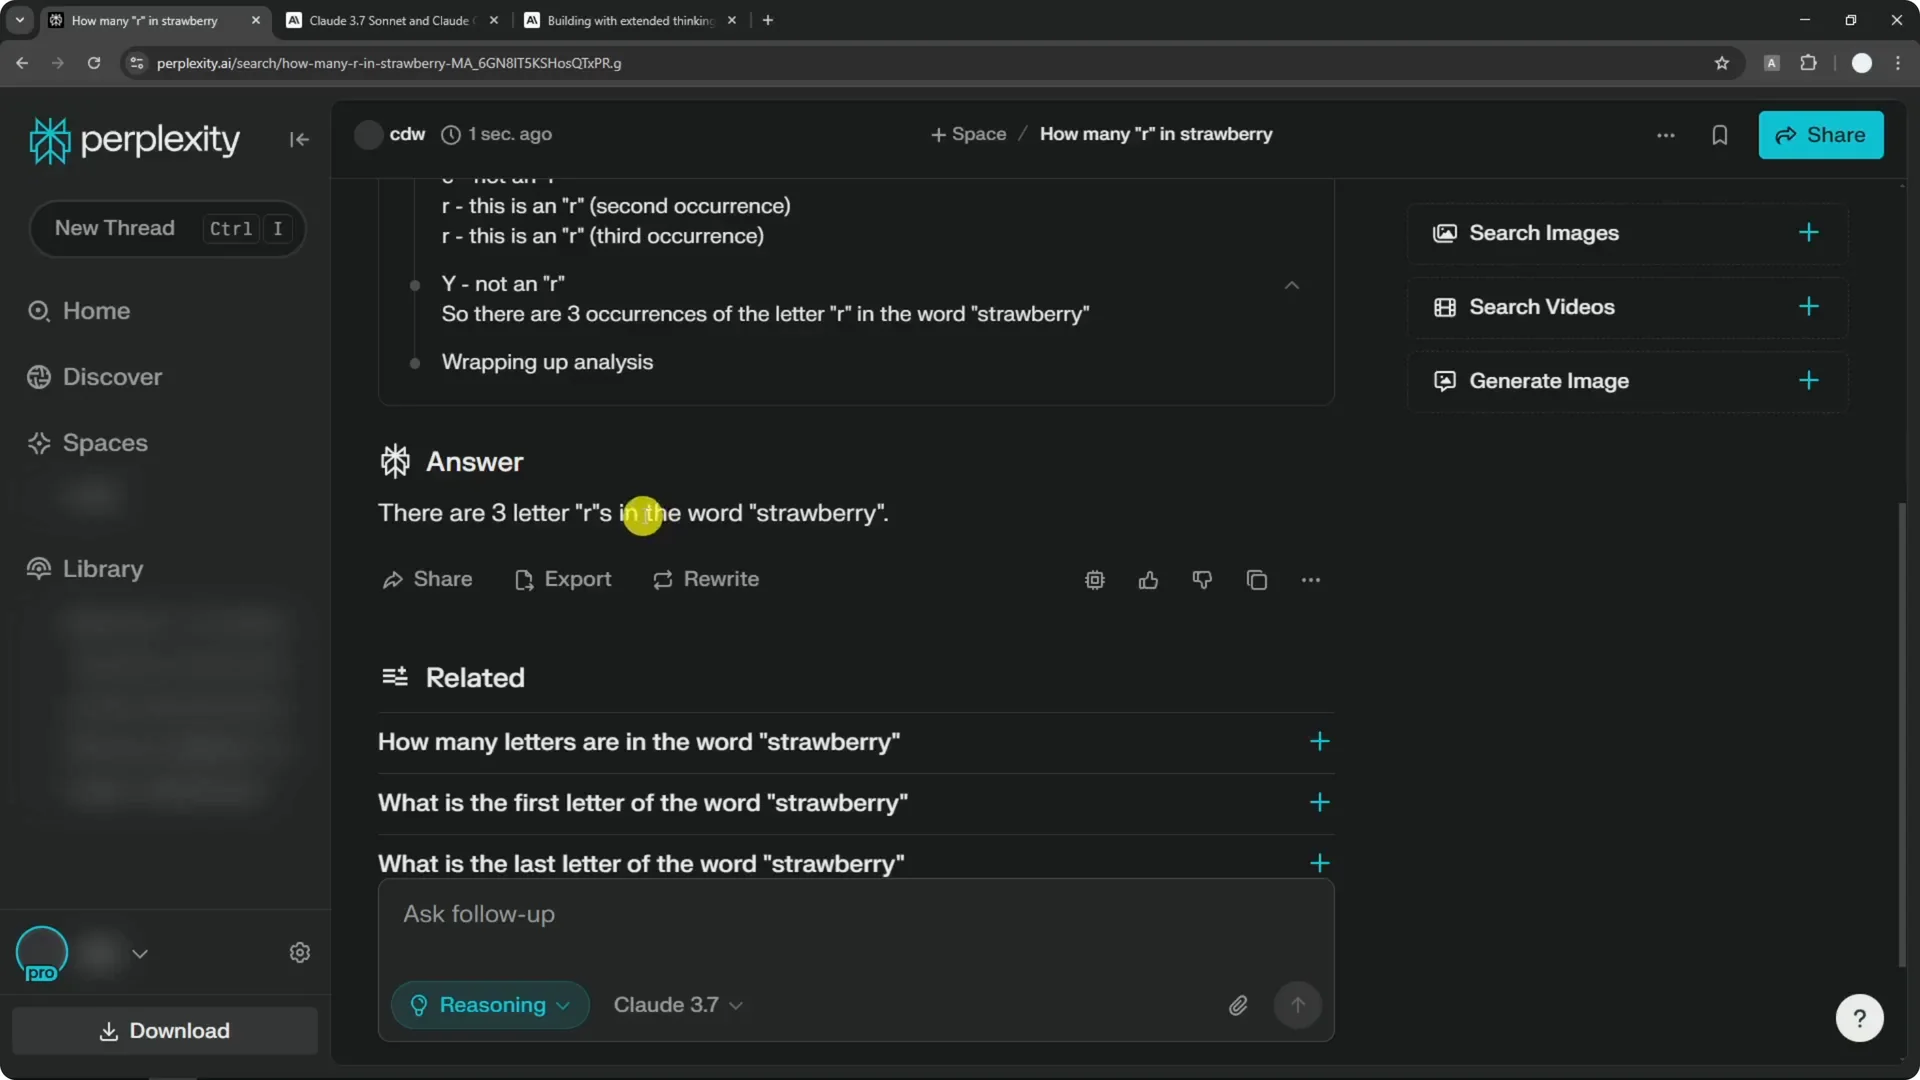Click the thumbs down icon on the answer
Image resolution: width=1920 pixels, height=1080 pixels.
1202,580
